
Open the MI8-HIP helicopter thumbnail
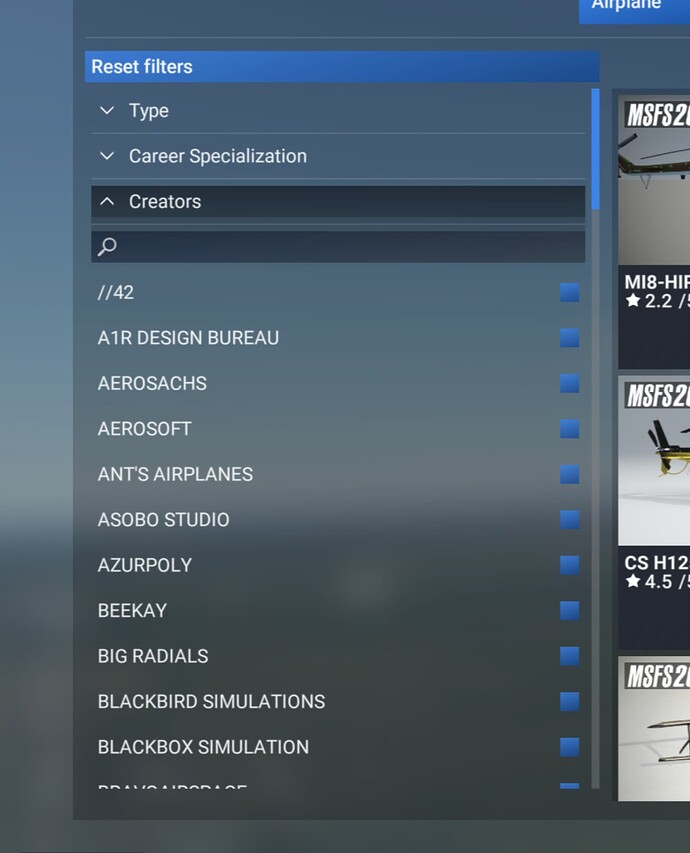[x=654, y=180]
